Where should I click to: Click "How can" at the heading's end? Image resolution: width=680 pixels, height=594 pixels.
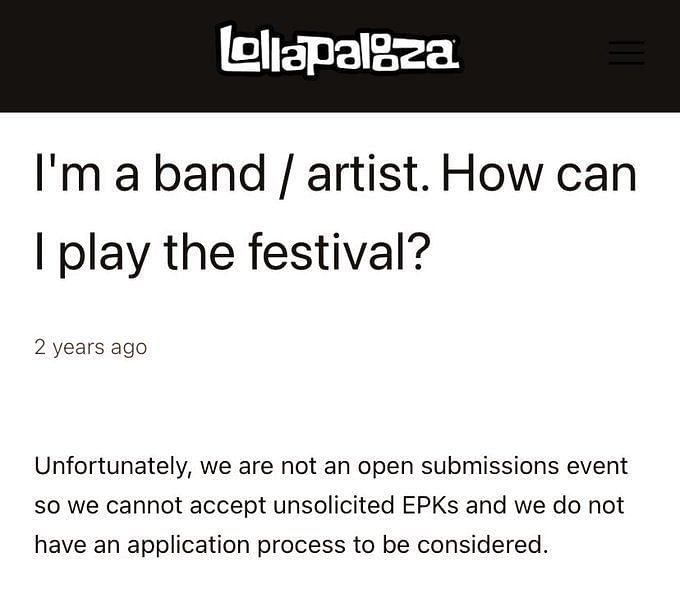point(539,173)
